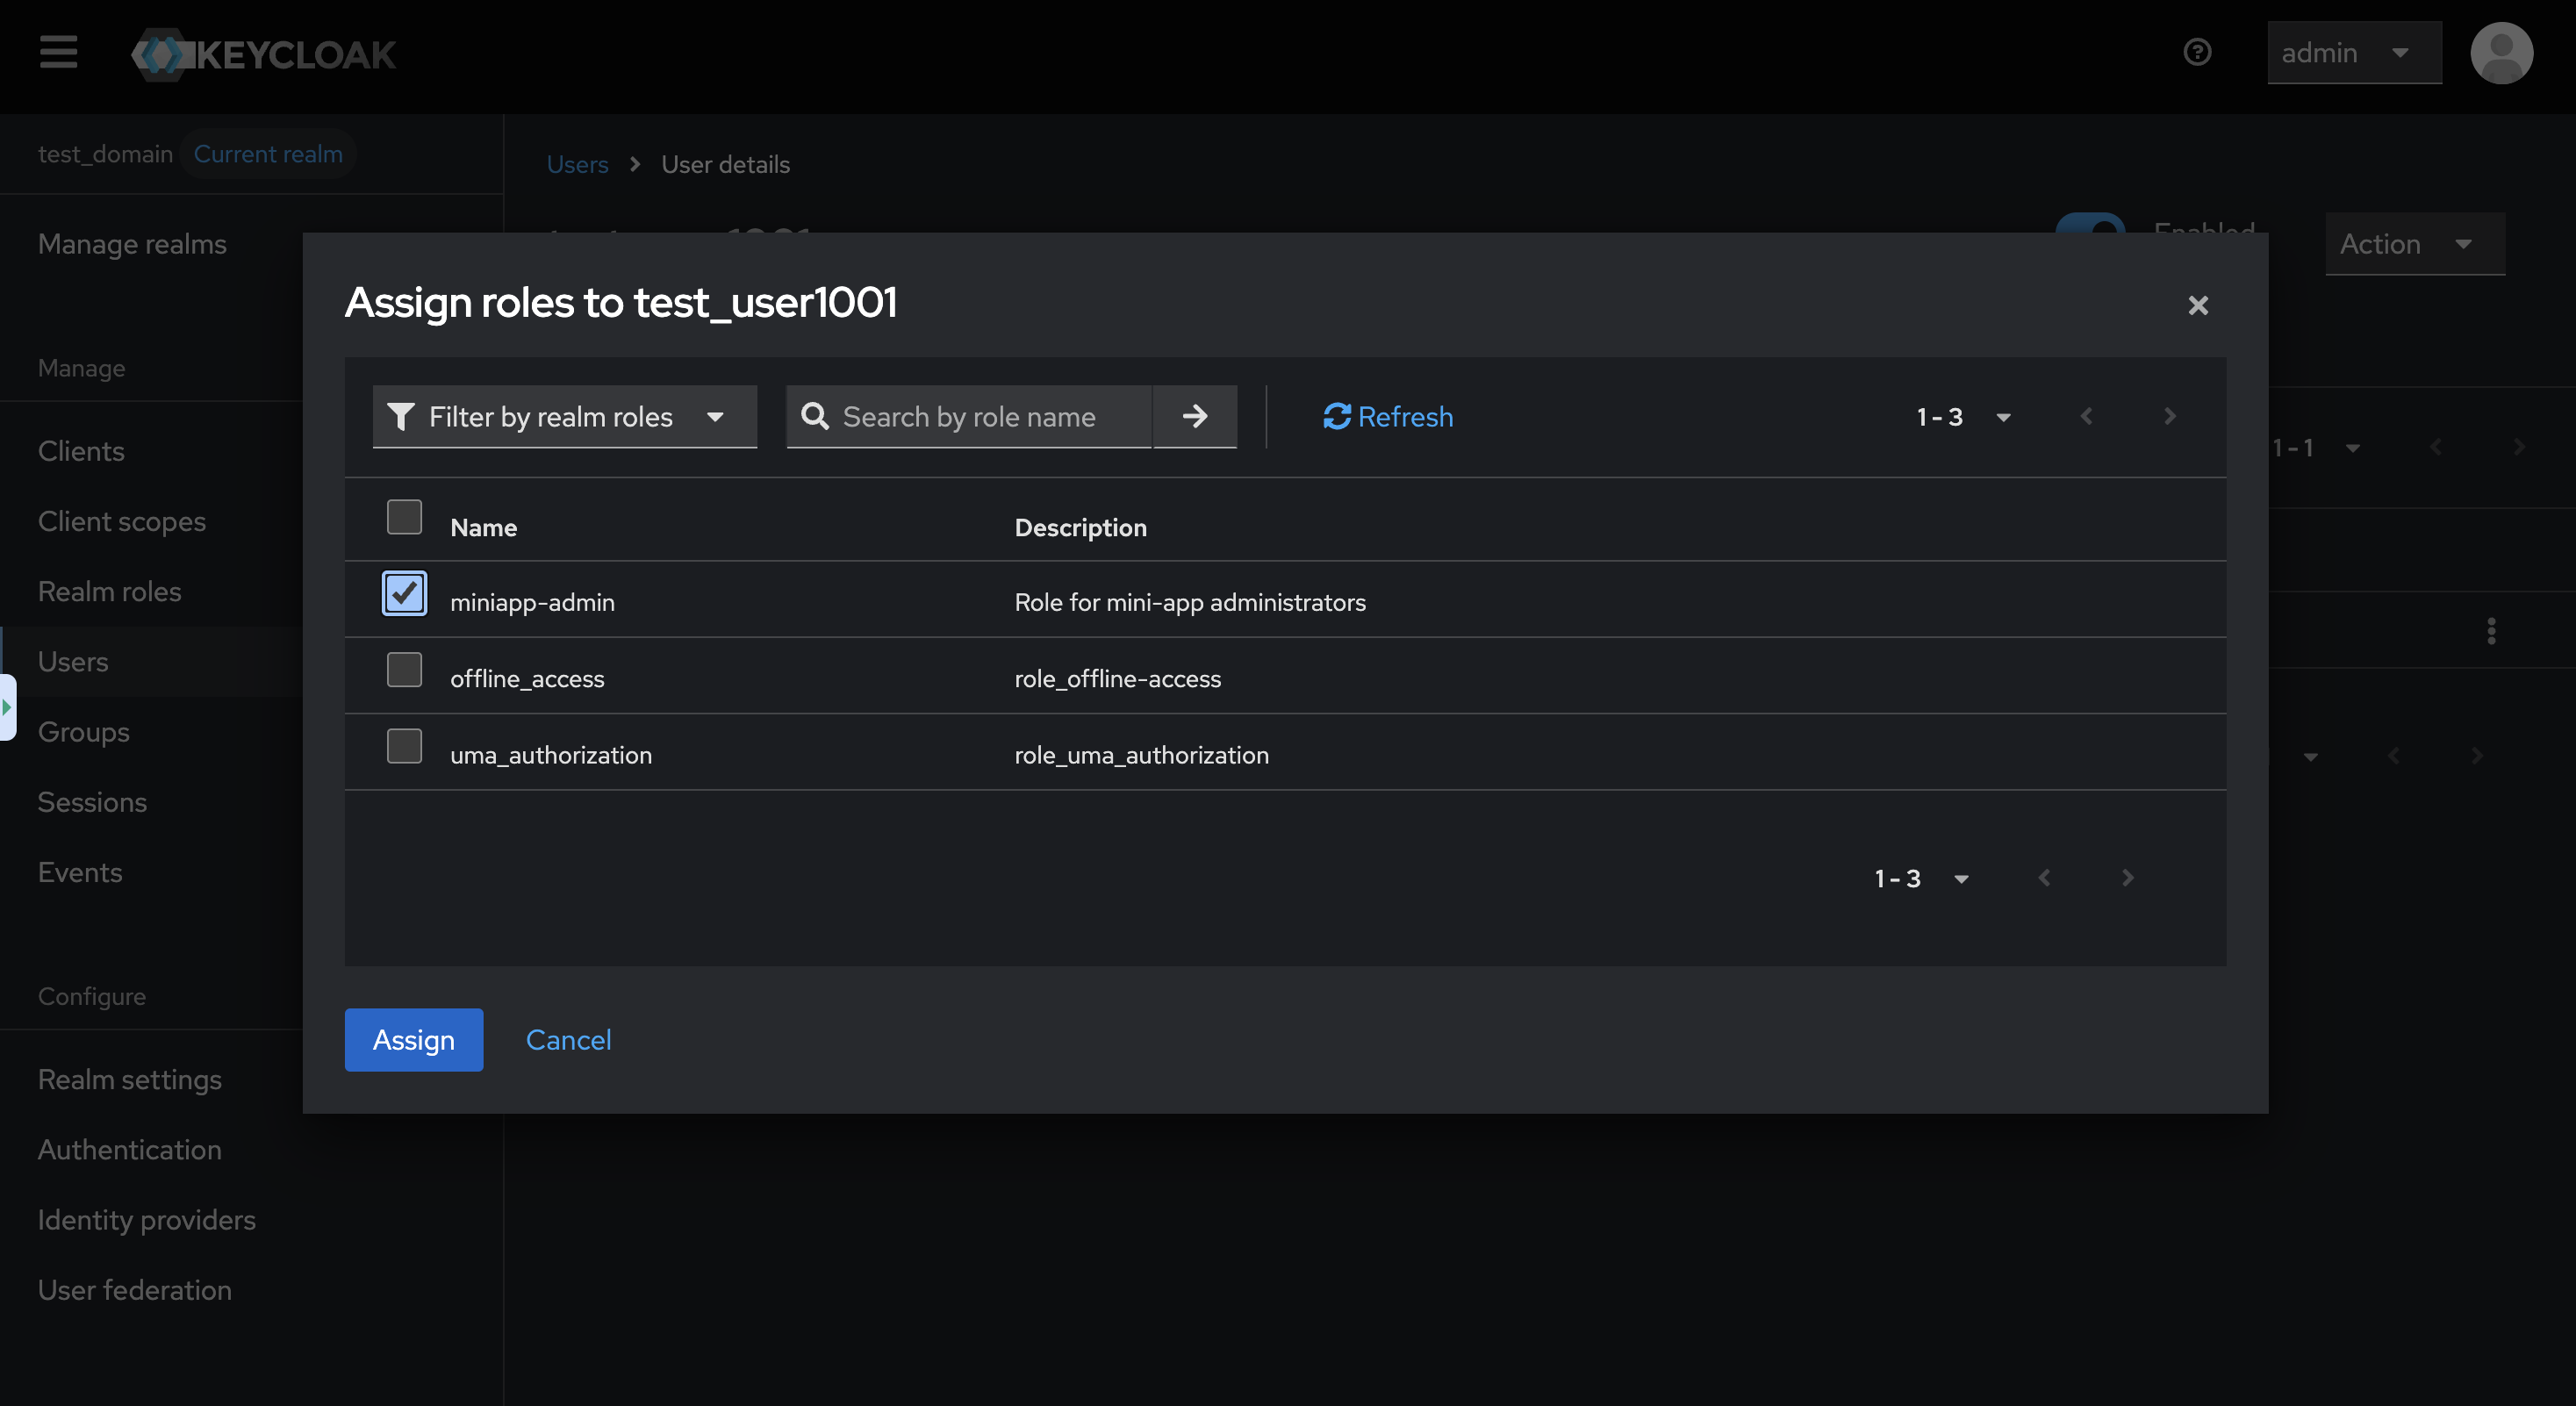
Task: Click the help question mark icon
Action: [x=2196, y=52]
